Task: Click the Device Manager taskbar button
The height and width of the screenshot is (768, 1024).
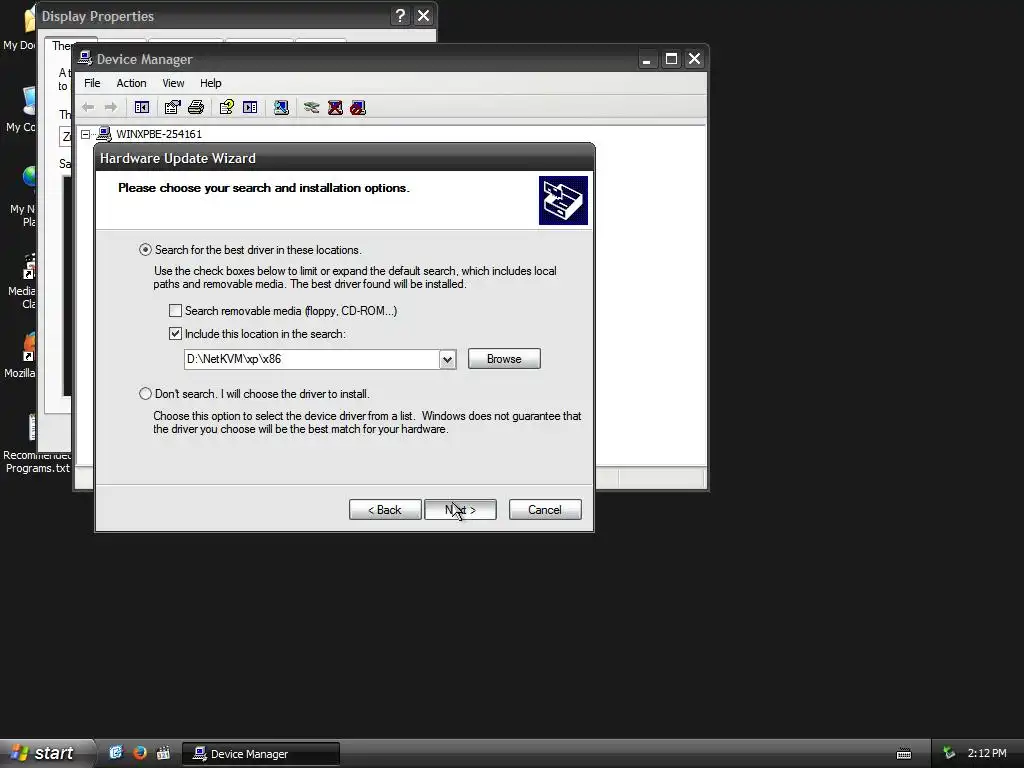Action: (261, 754)
